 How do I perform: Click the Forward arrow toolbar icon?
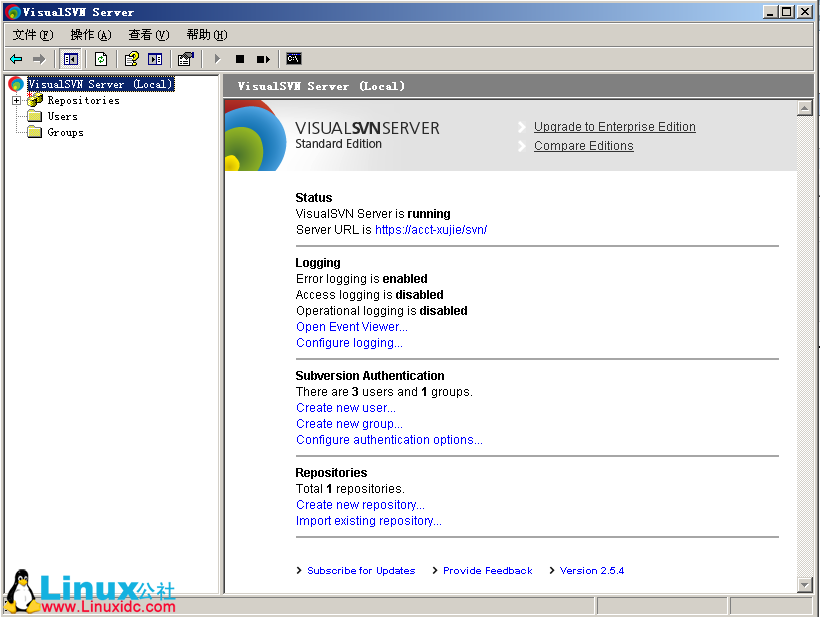(39, 59)
